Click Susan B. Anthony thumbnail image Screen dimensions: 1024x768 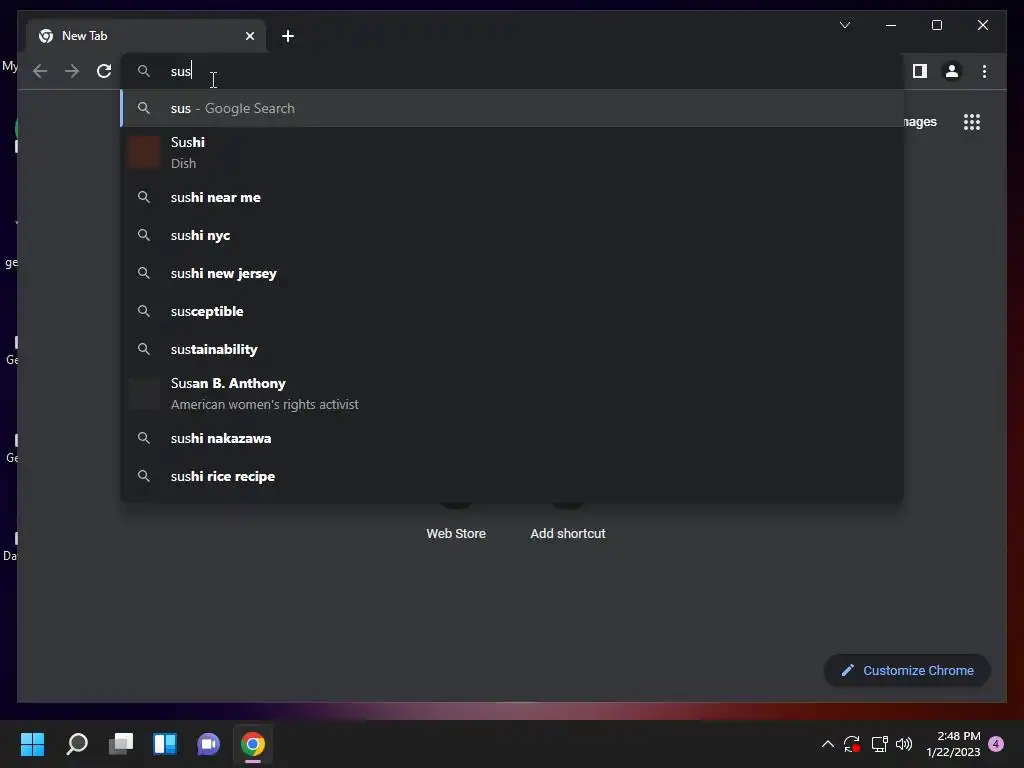[144, 393]
